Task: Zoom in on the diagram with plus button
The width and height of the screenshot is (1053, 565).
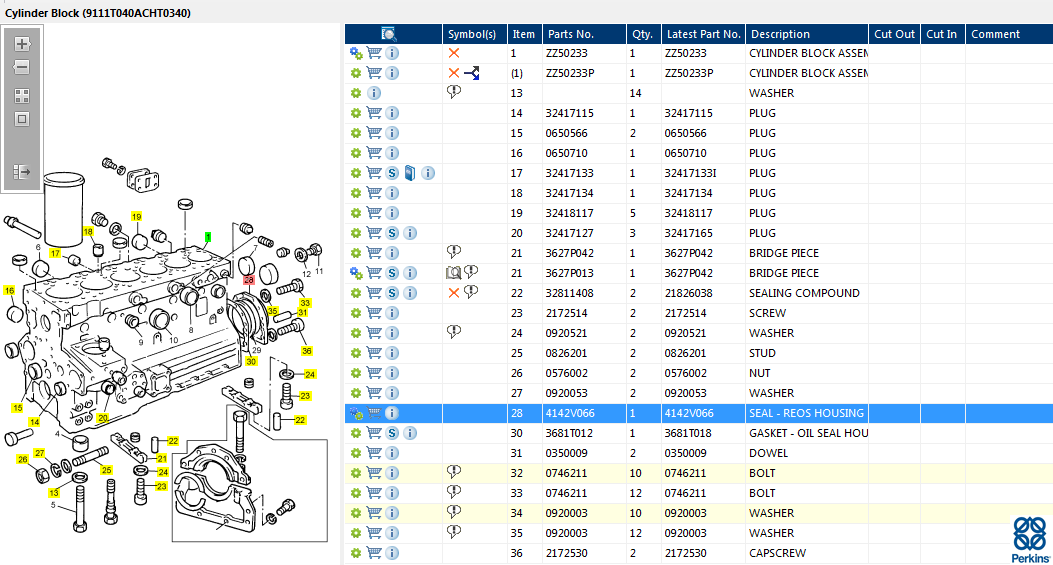Action: coord(22,44)
